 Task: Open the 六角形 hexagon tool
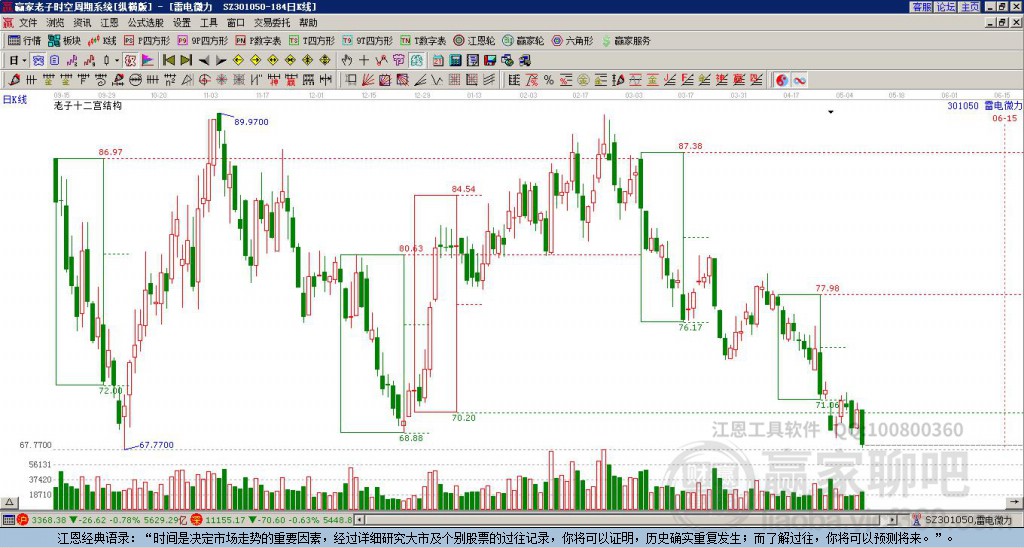572,40
